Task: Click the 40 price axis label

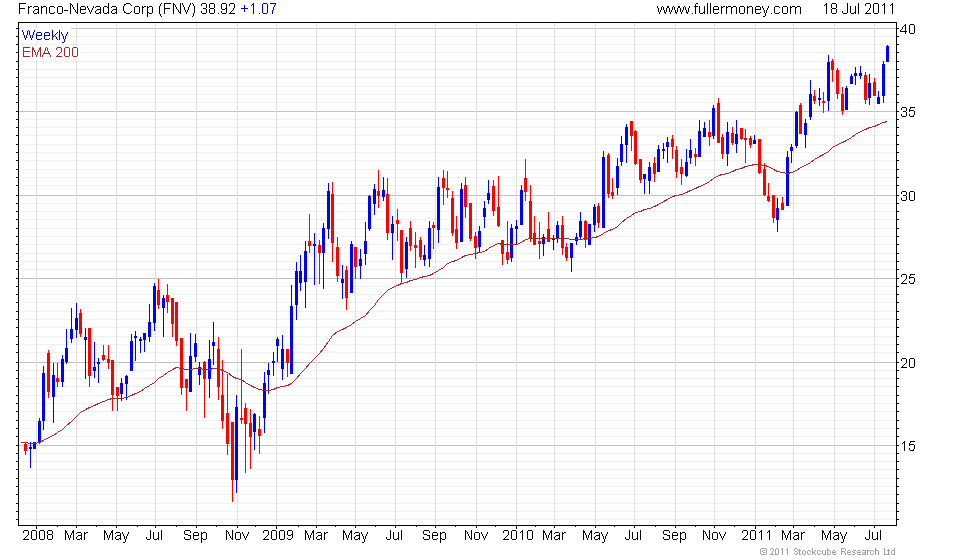Action: pos(908,29)
